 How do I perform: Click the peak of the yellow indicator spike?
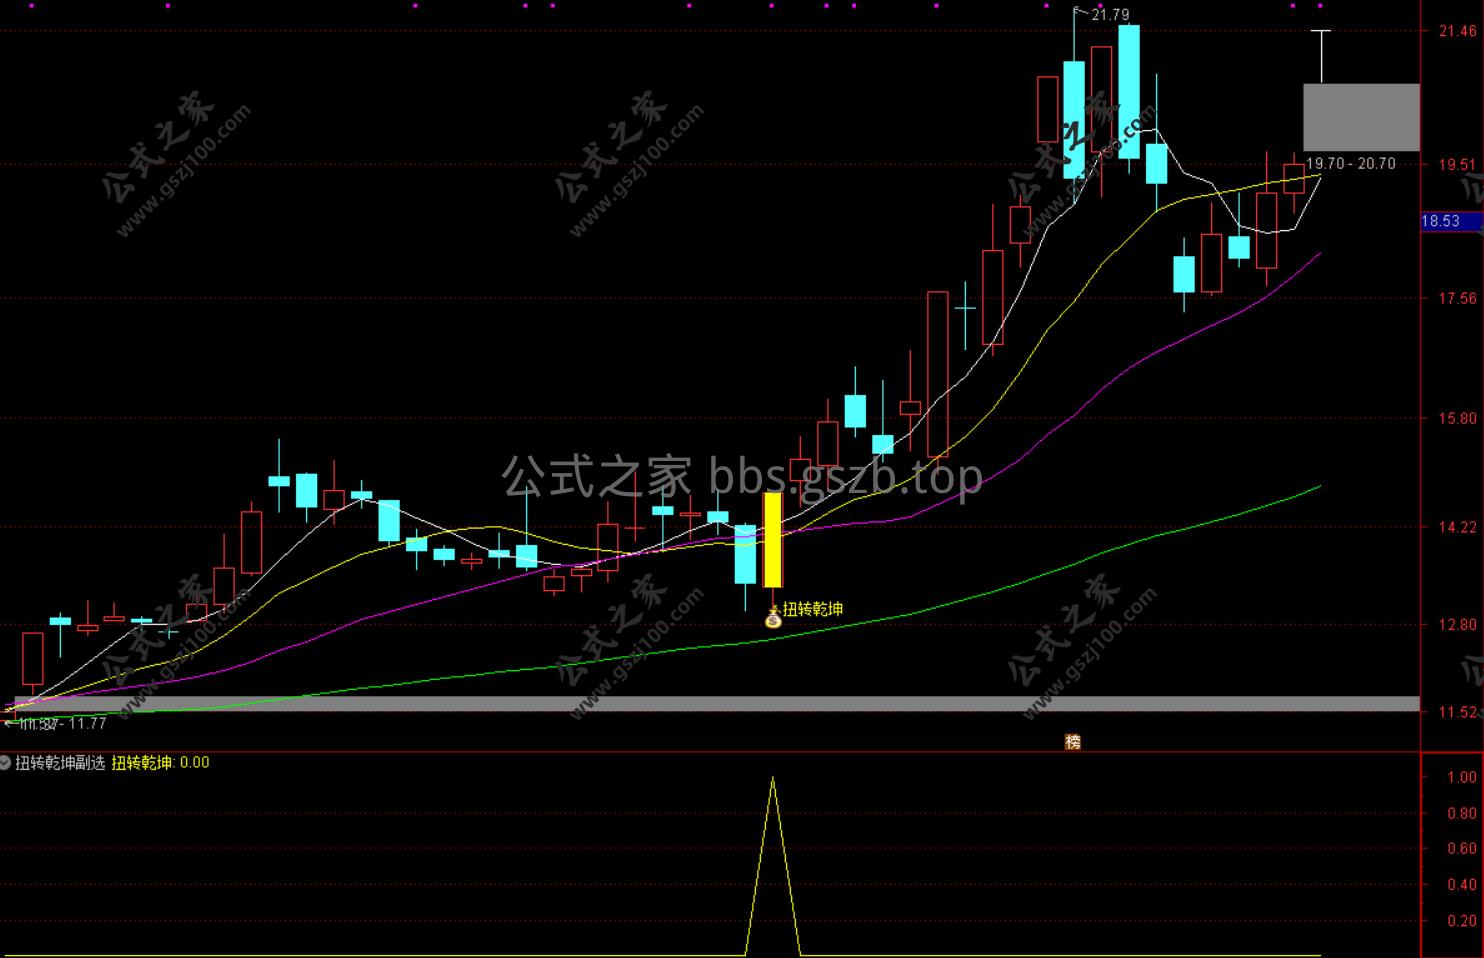[x=773, y=778]
